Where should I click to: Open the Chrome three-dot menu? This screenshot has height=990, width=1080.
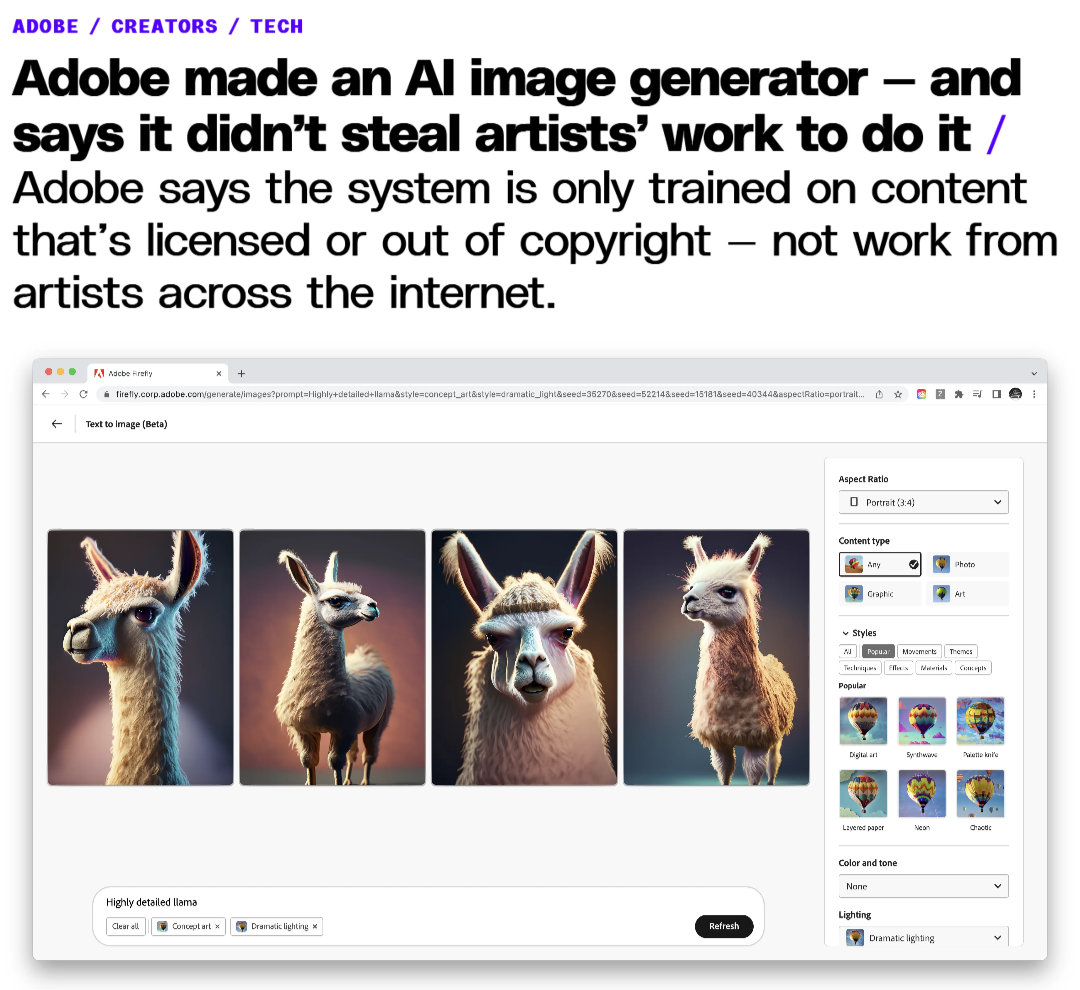click(x=1034, y=394)
